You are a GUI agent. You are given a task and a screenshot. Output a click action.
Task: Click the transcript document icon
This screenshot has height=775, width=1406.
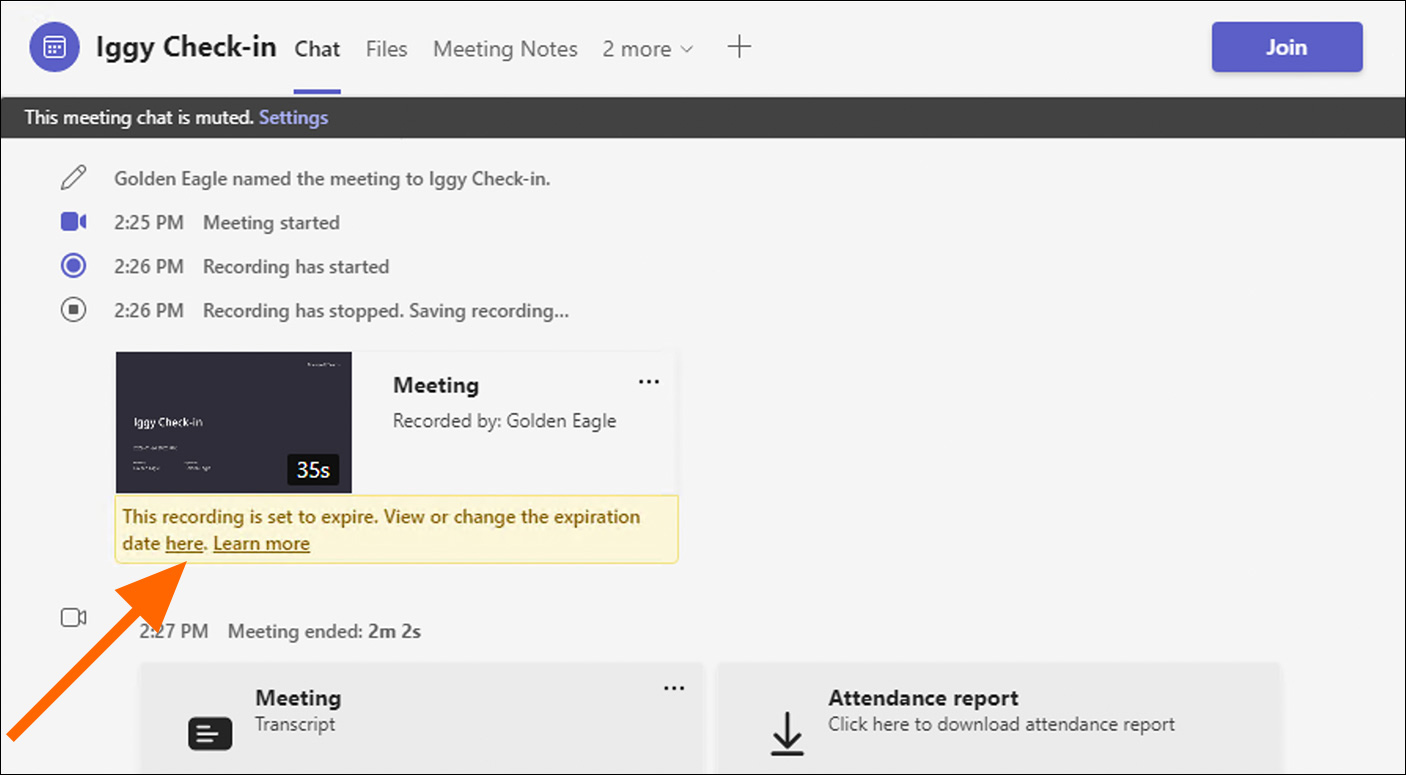coord(210,734)
